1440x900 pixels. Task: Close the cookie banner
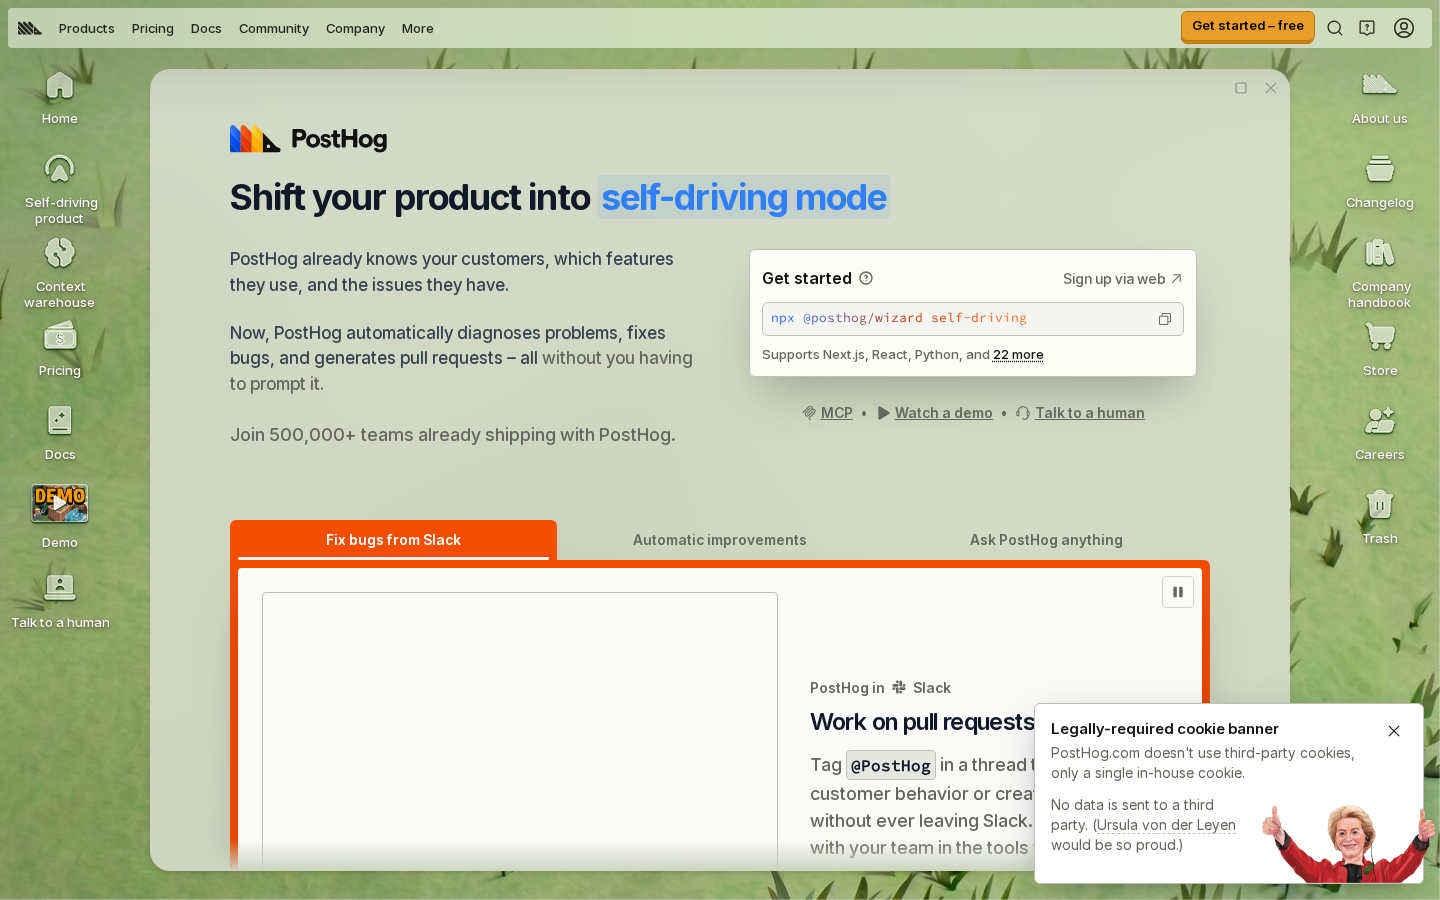tap(1394, 731)
